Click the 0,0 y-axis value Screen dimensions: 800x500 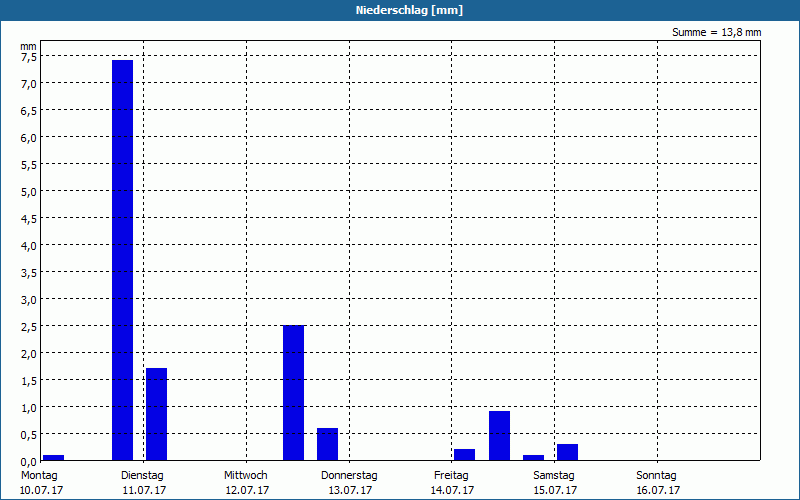pos(29,462)
